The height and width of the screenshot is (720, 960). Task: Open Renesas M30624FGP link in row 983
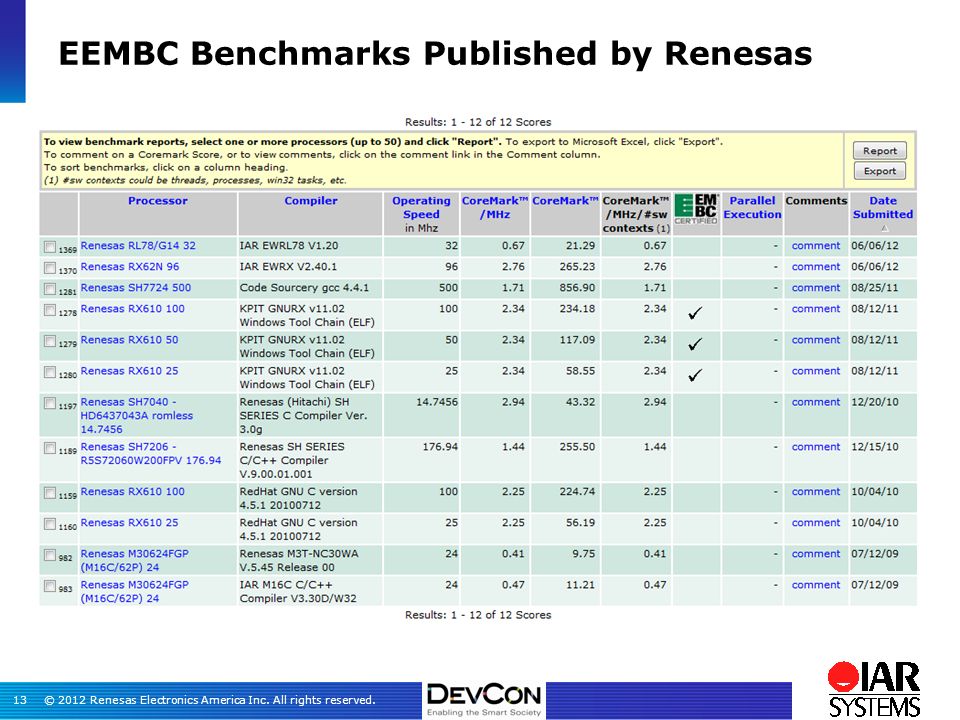[x=135, y=591]
